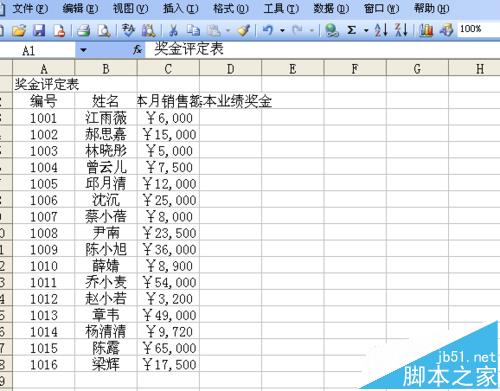
Task: Select the cell with name 乔小麦
Action: [x=106, y=282]
